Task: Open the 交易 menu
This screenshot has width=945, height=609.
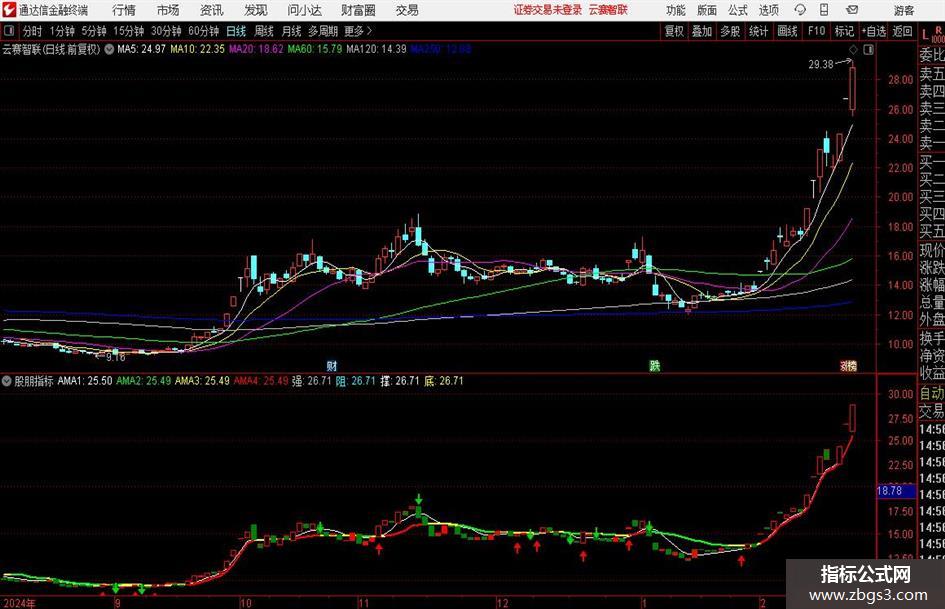Action: (407, 10)
